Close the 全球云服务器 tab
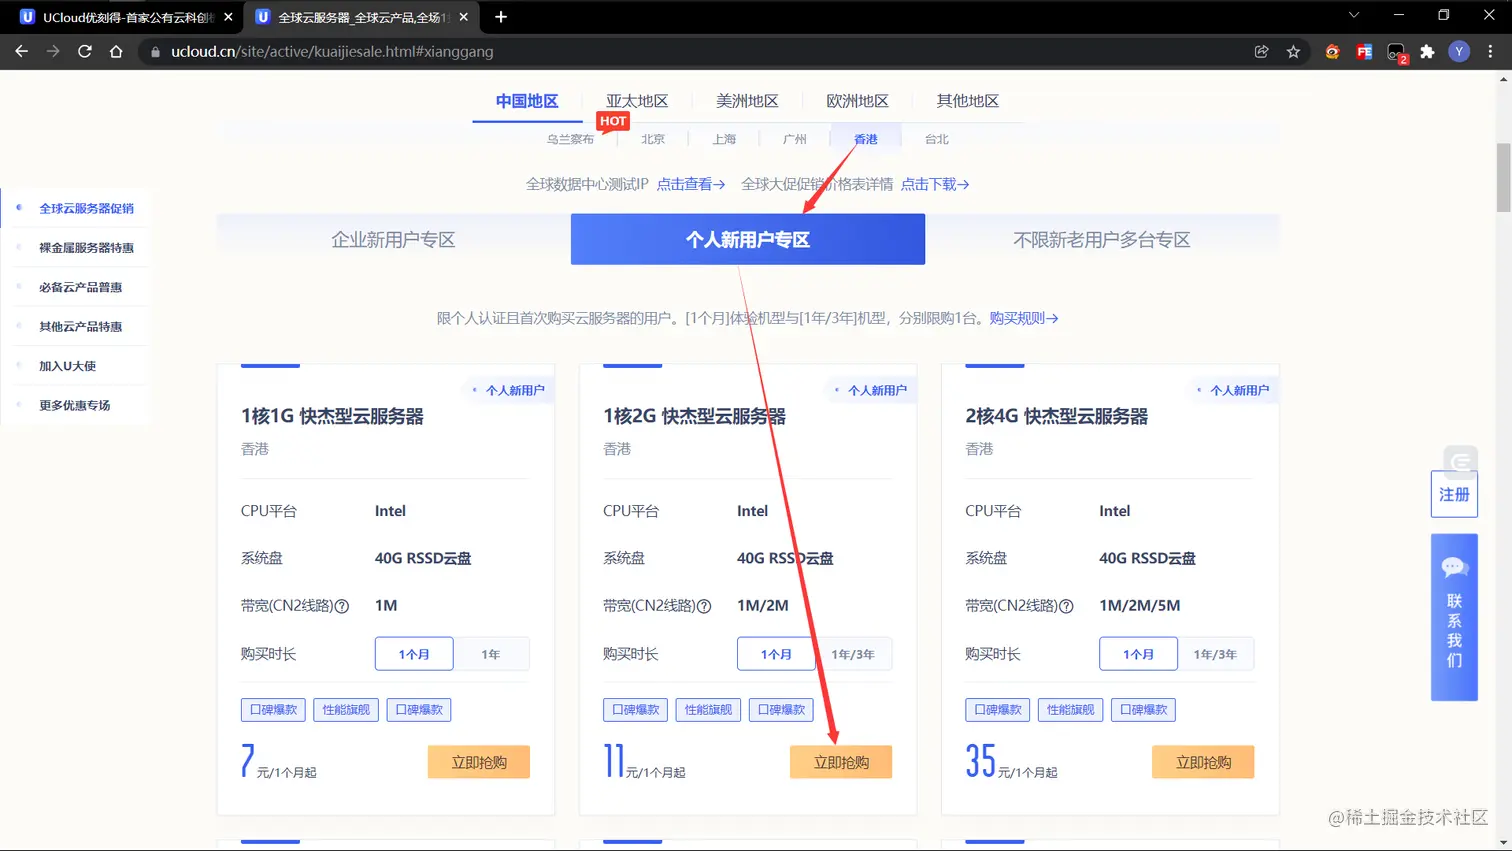 pos(463,17)
